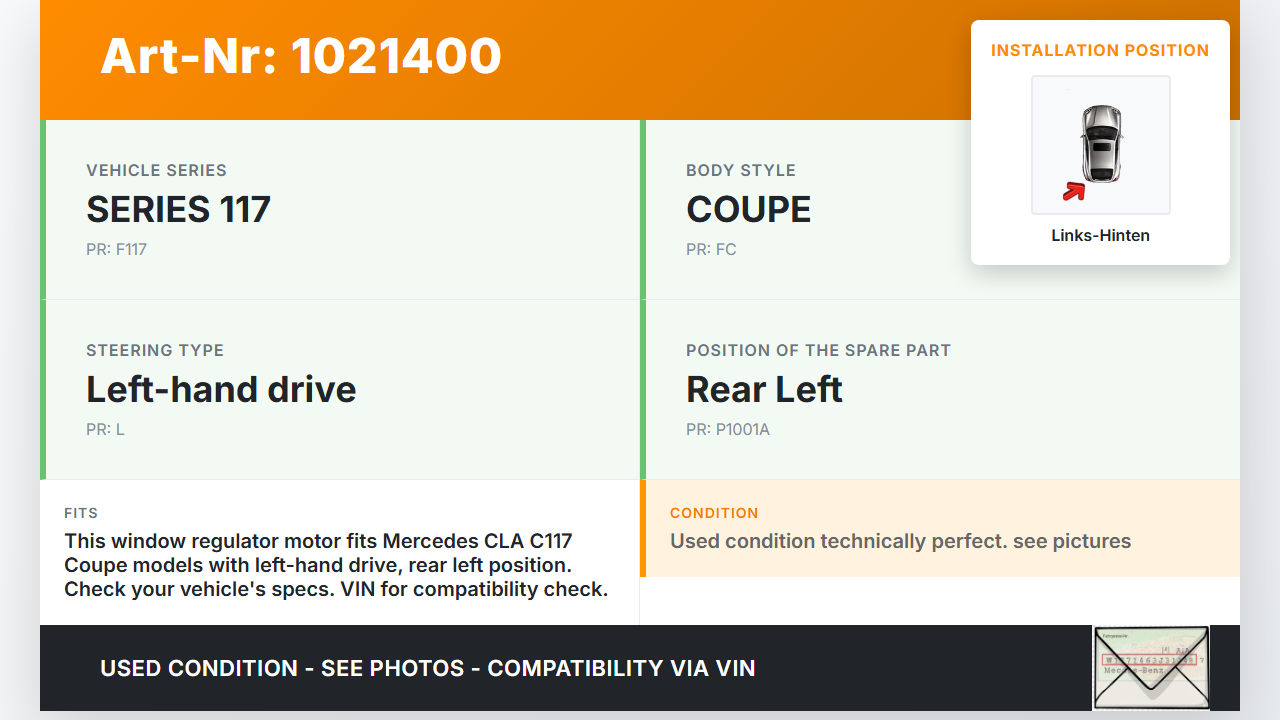Click the PR: P1001A code
The width and height of the screenshot is (1280, 720).
(x=727, y=429)
